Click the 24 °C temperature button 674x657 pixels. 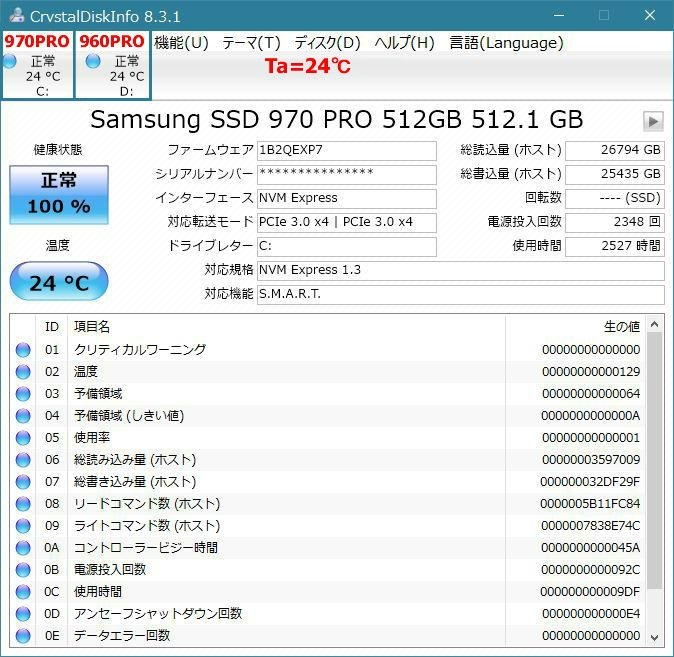tap(59, 281)
